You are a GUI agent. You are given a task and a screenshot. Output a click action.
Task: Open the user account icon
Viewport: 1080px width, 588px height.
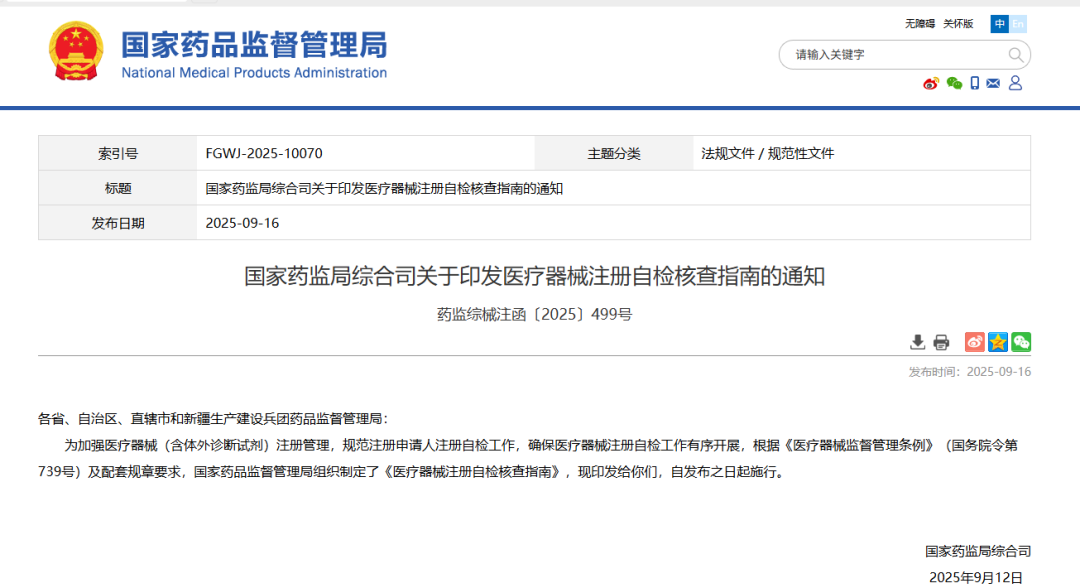click(x=1015, y=84)
